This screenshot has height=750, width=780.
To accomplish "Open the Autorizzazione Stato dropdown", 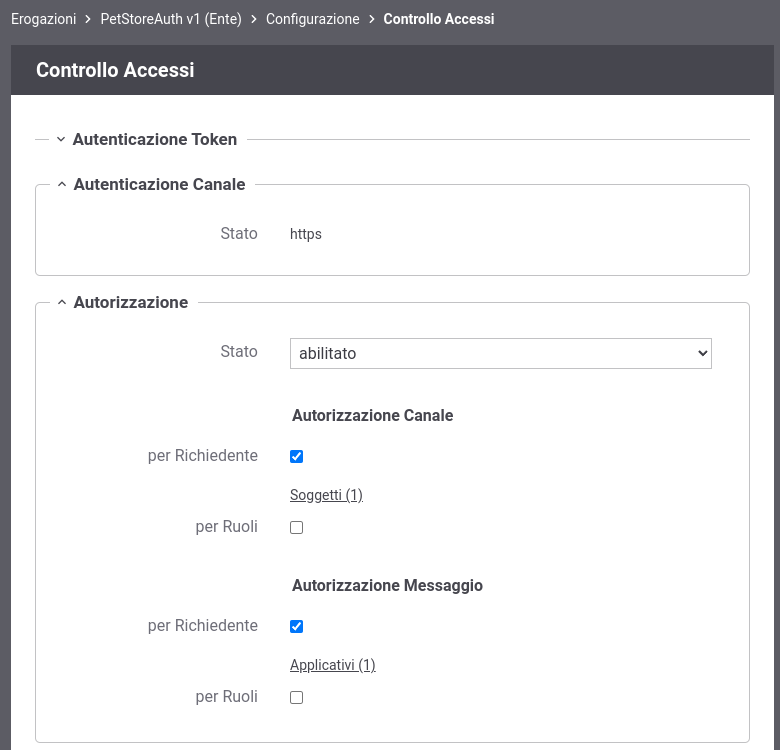I will [500, 354].
